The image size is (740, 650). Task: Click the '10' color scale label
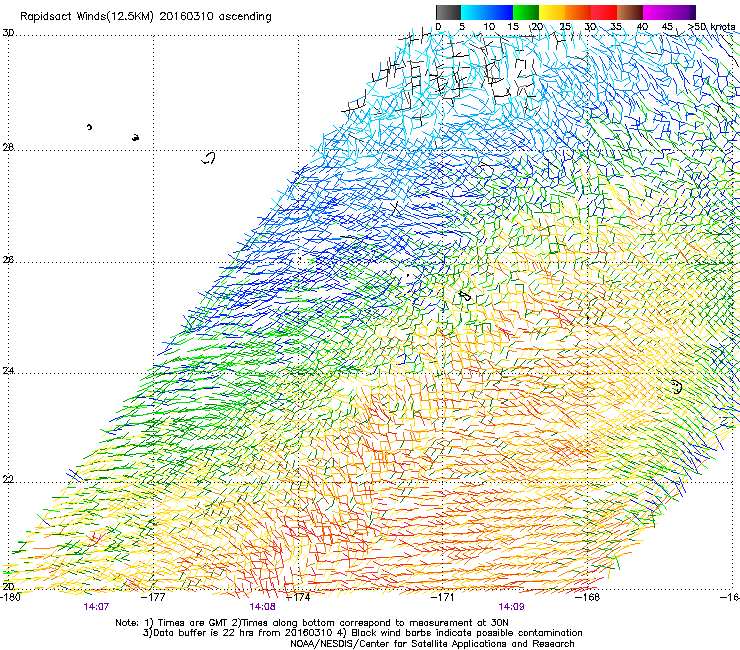489,27
